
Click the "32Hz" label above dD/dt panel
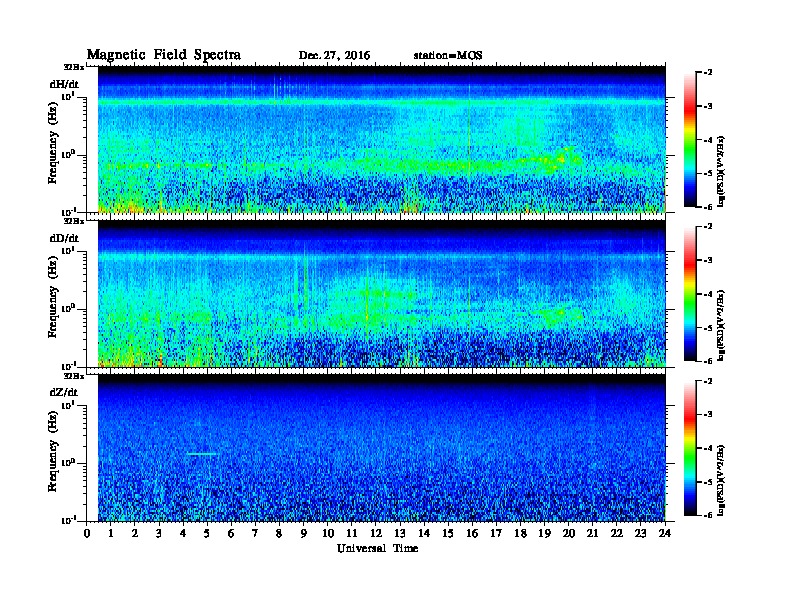point(74,221)
